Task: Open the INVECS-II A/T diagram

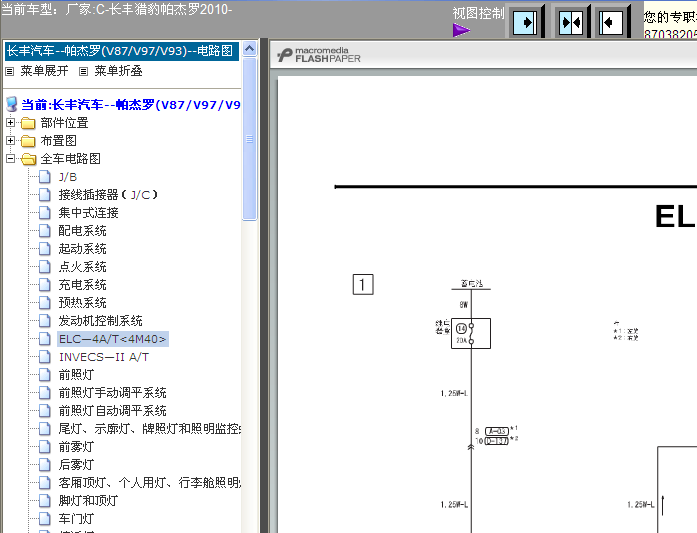Action: pyautogui.click(x=104, y=357)
